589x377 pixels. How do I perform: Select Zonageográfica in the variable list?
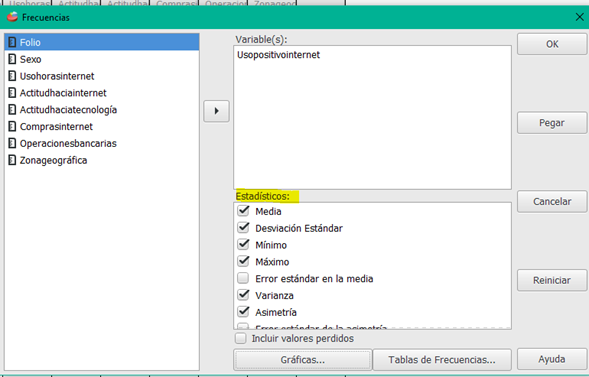pyautogui.click(x=102, y=160)
